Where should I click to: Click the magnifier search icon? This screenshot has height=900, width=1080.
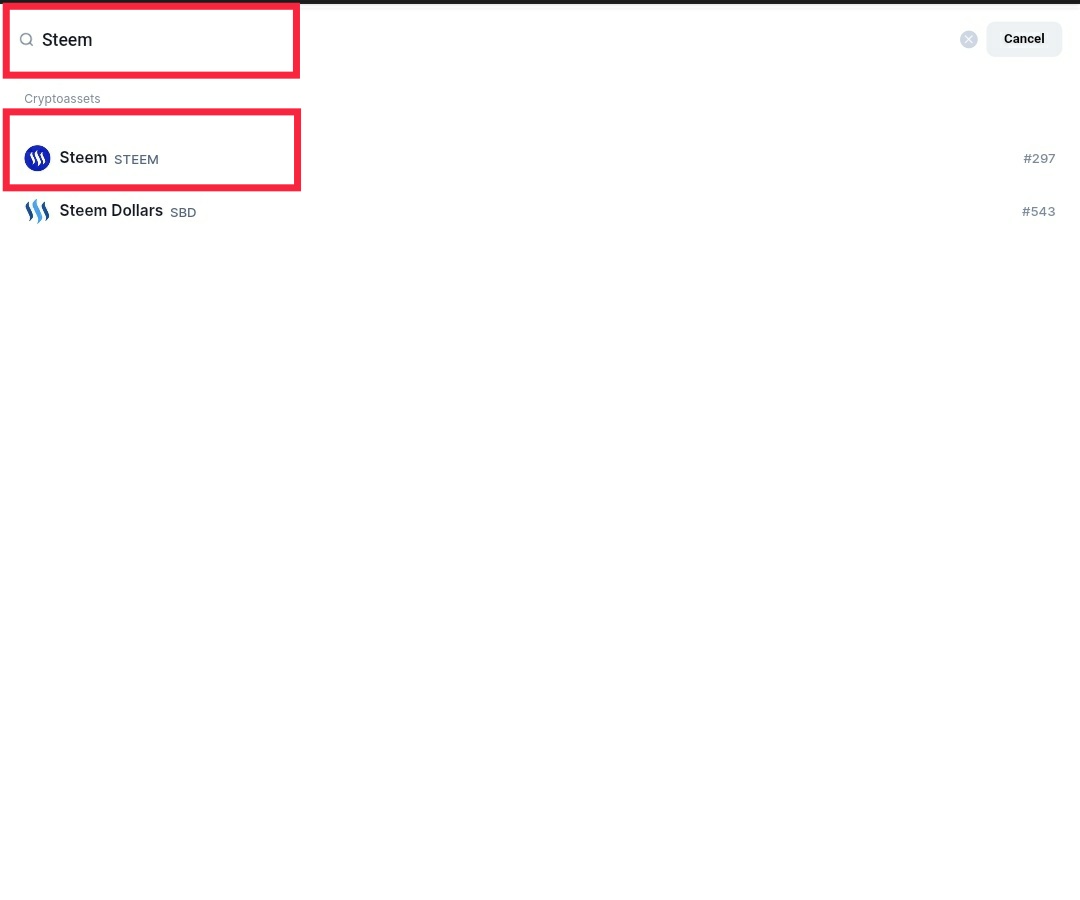tap(26, 39)
